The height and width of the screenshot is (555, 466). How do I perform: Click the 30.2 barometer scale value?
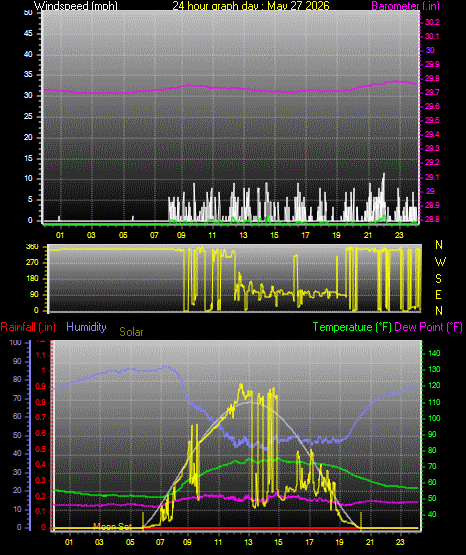pos(432,22)
